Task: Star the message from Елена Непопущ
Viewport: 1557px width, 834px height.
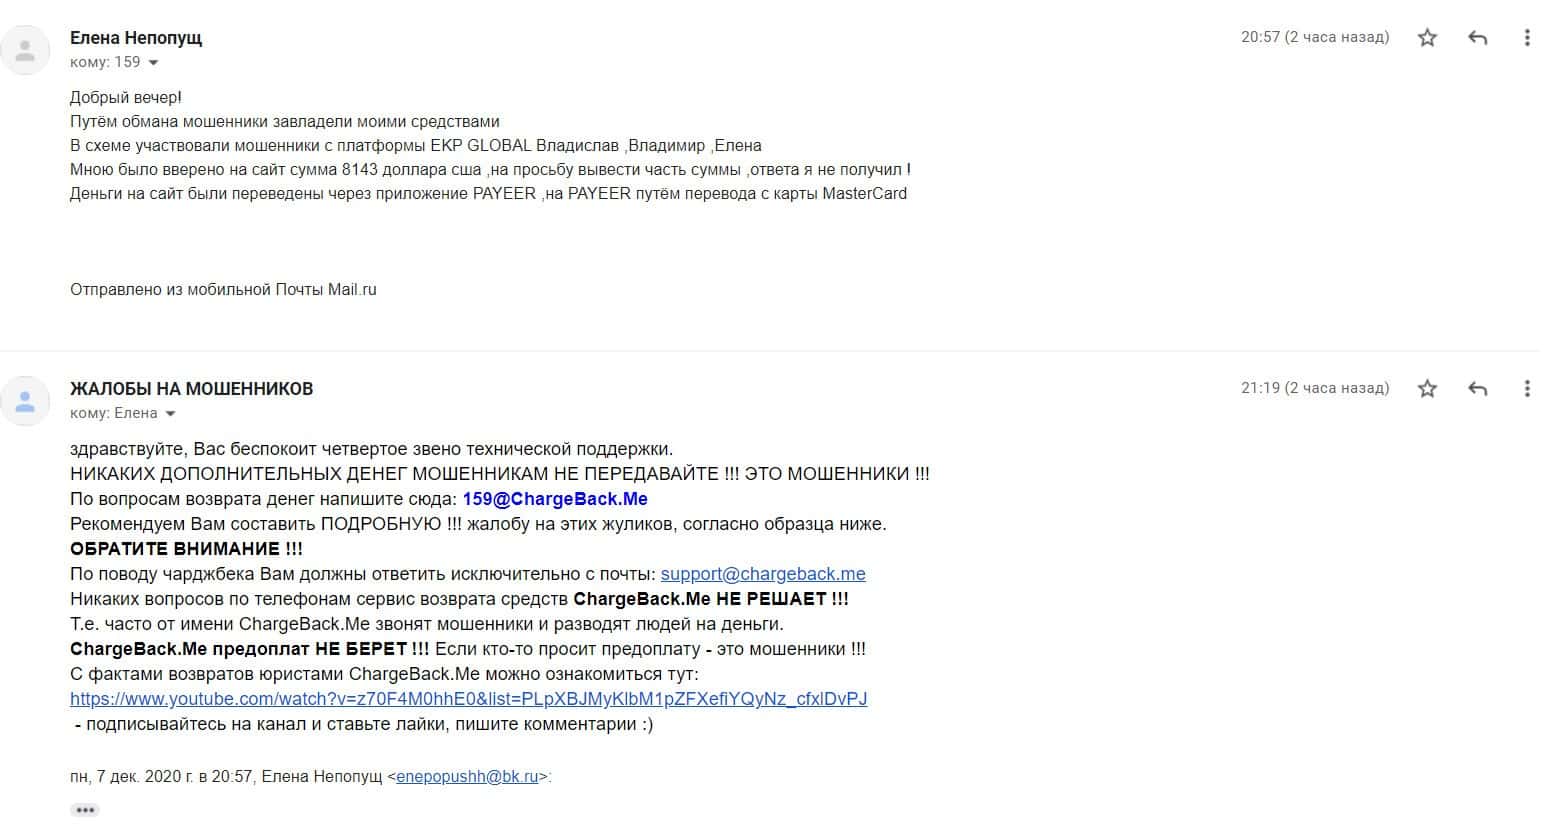Action: (x=1427, y=38)
